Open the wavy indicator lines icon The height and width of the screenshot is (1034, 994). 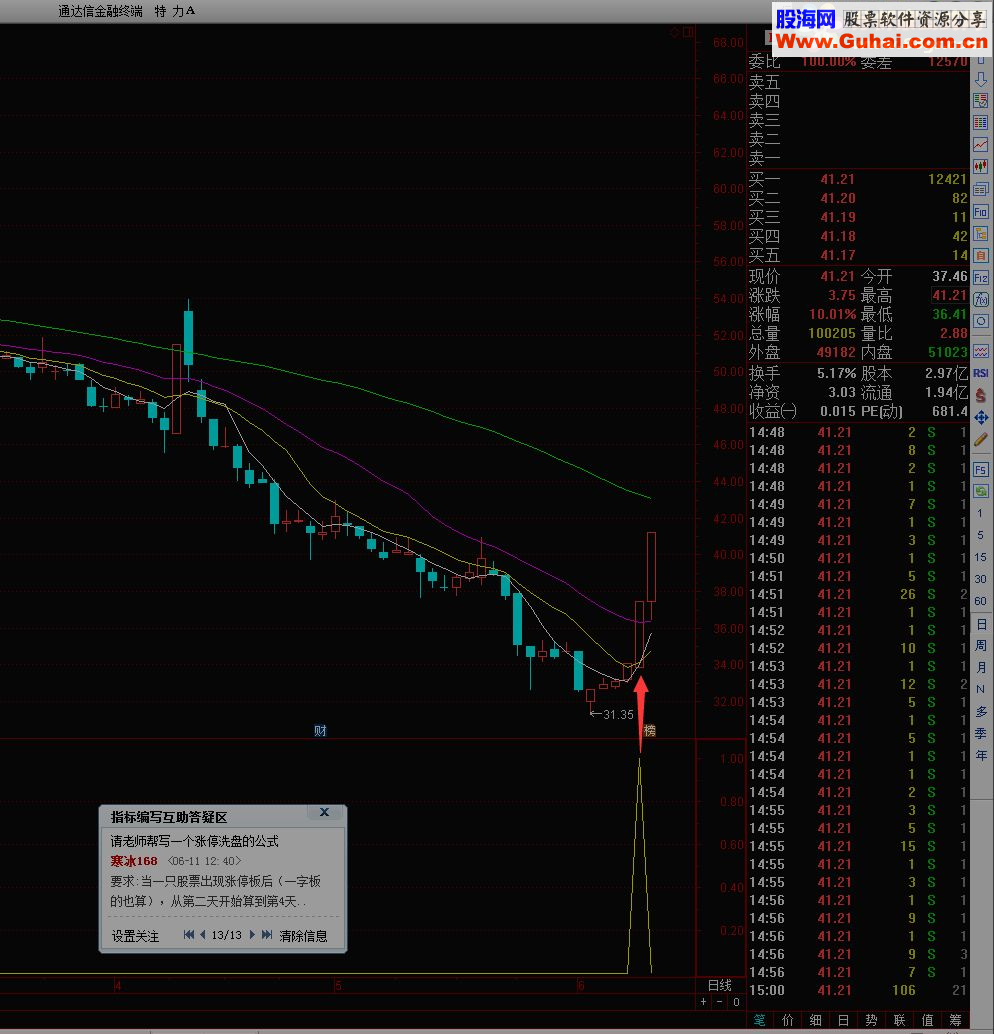[981, 350]
